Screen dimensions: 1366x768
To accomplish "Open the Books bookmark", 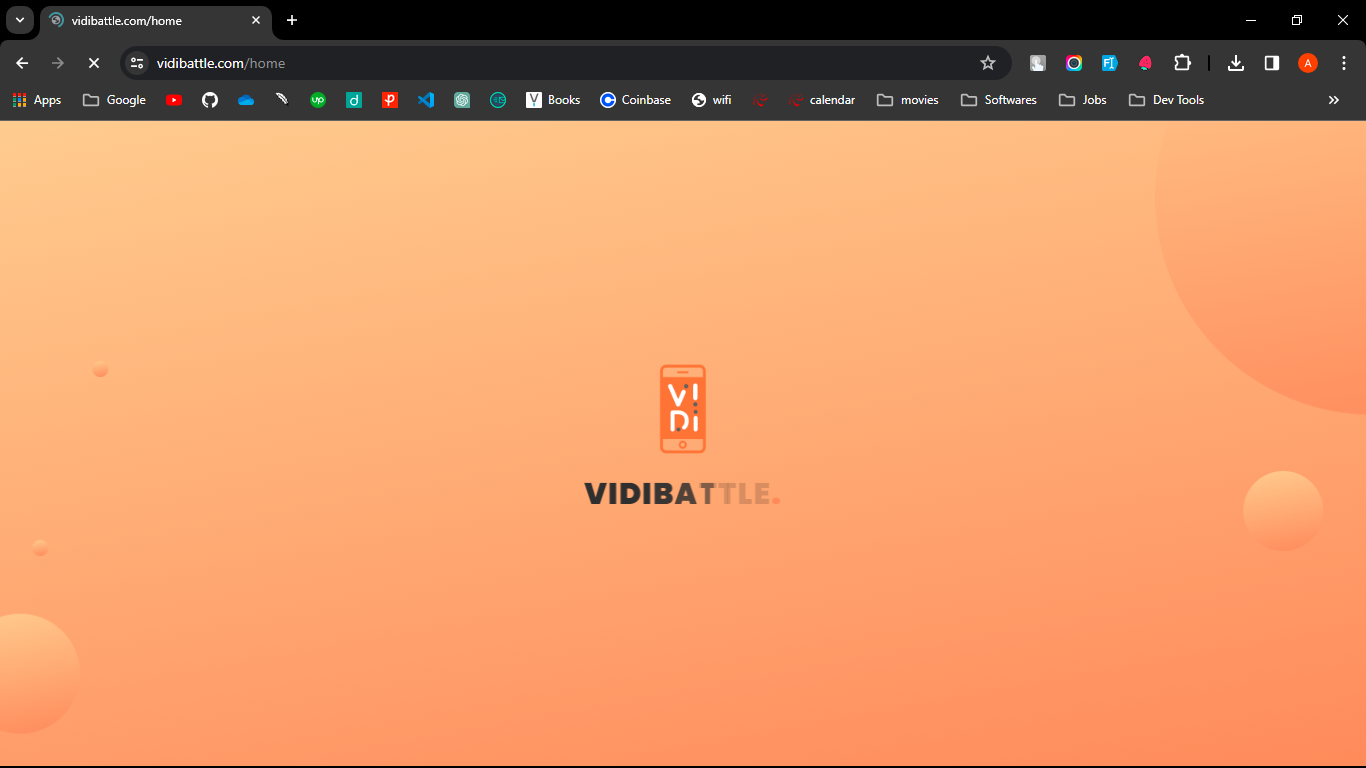I will (x=553, y=100).
